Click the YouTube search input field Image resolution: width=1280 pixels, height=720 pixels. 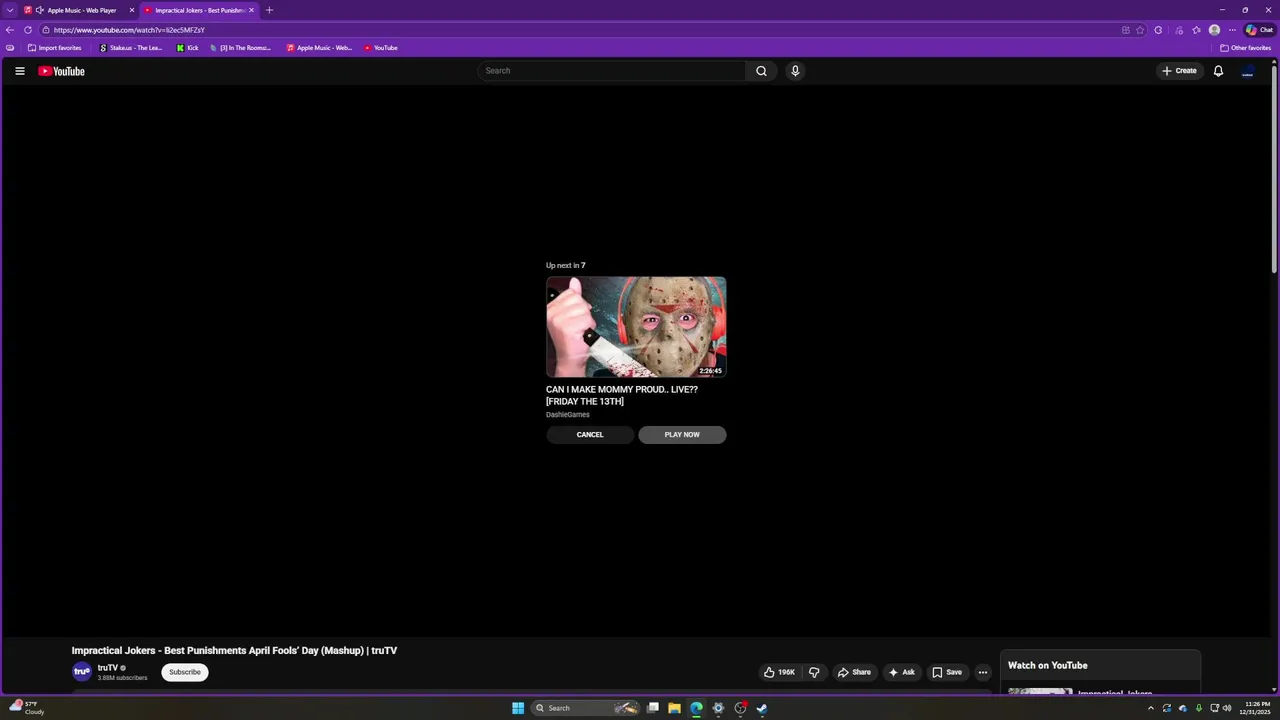611,71
